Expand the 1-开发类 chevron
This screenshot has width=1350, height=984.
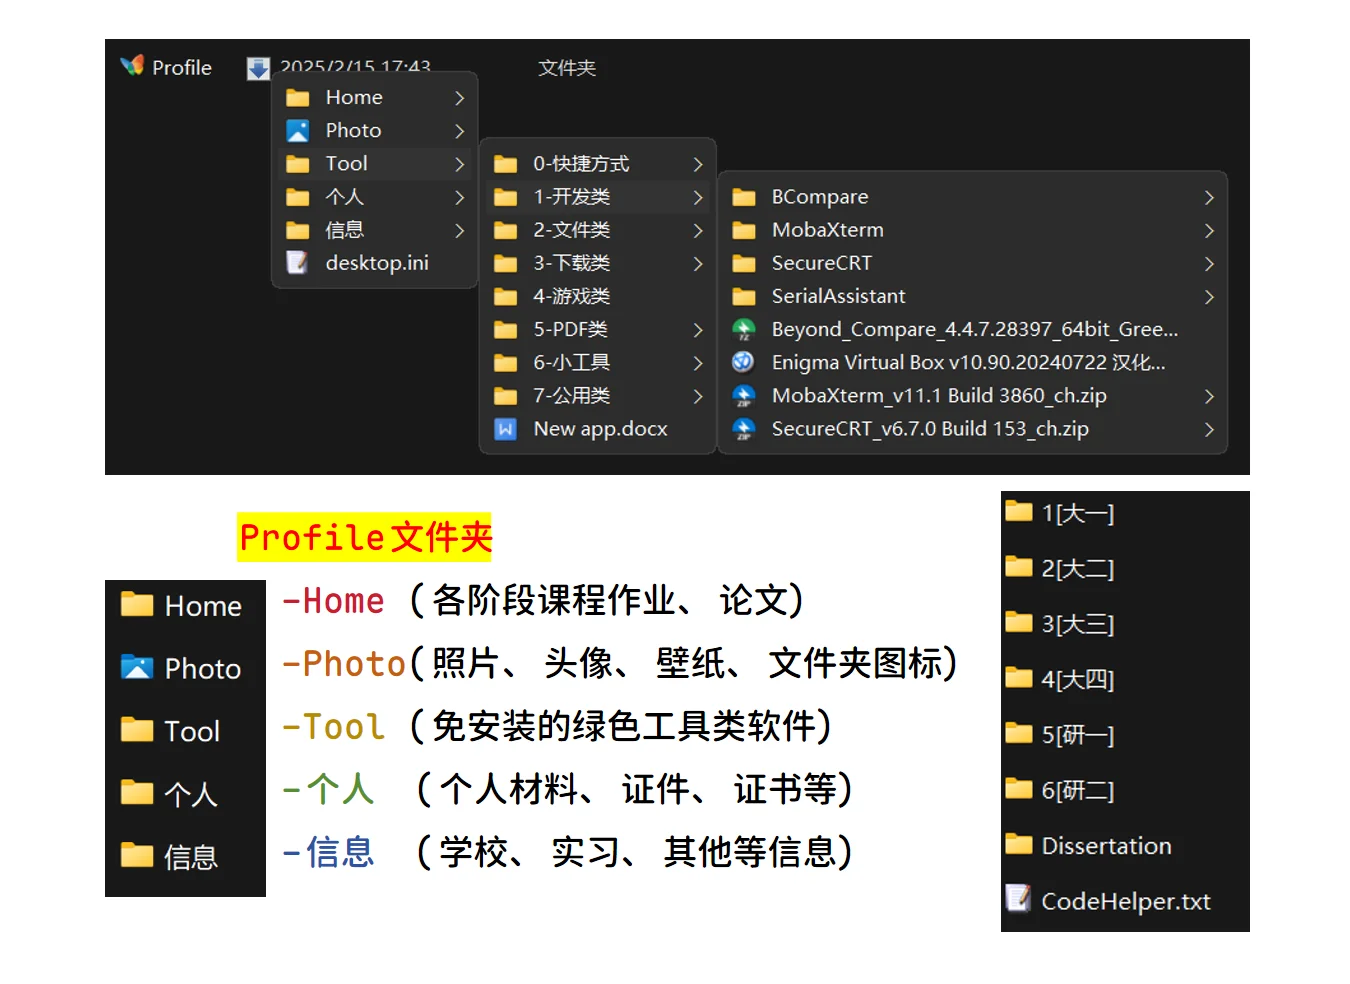698,197
